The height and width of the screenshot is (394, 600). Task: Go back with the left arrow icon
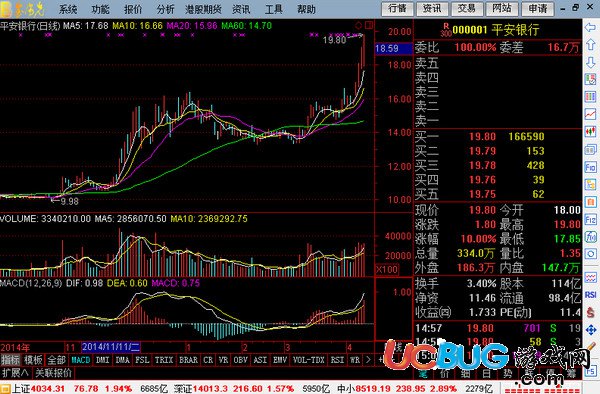pos(590,27)
